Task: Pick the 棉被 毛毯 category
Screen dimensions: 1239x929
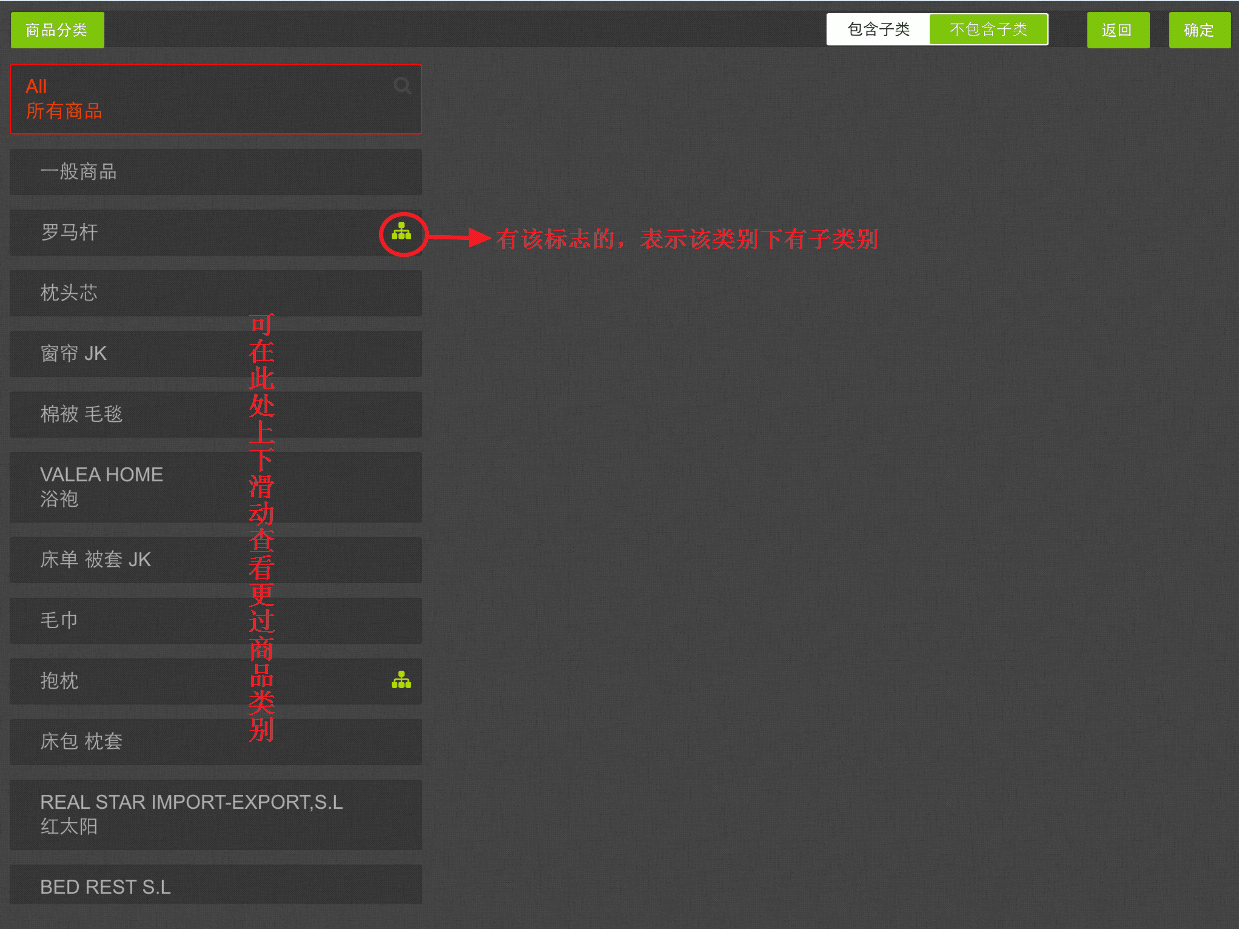Action: tap(216, 414)
